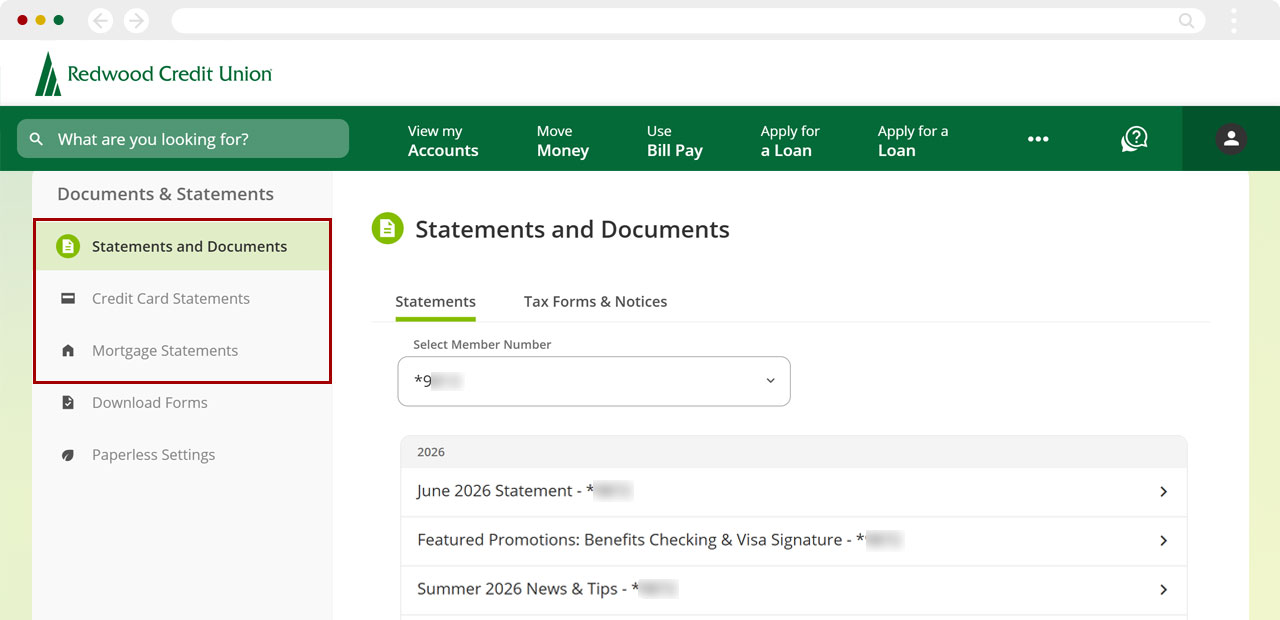This screenshot has width=1280, height=620.
Task: Click the browser back arrow
Action: pyautogui.click(x=101, y=20)
